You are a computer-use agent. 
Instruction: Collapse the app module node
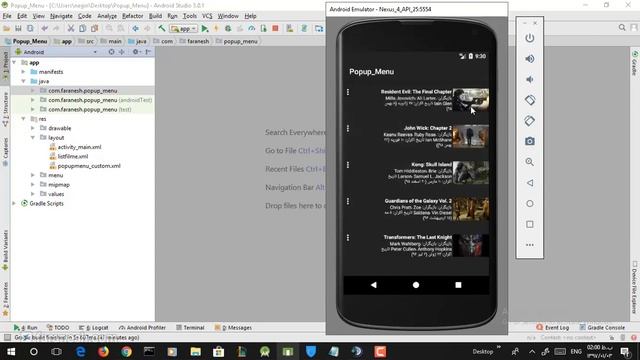pos(14,62)
